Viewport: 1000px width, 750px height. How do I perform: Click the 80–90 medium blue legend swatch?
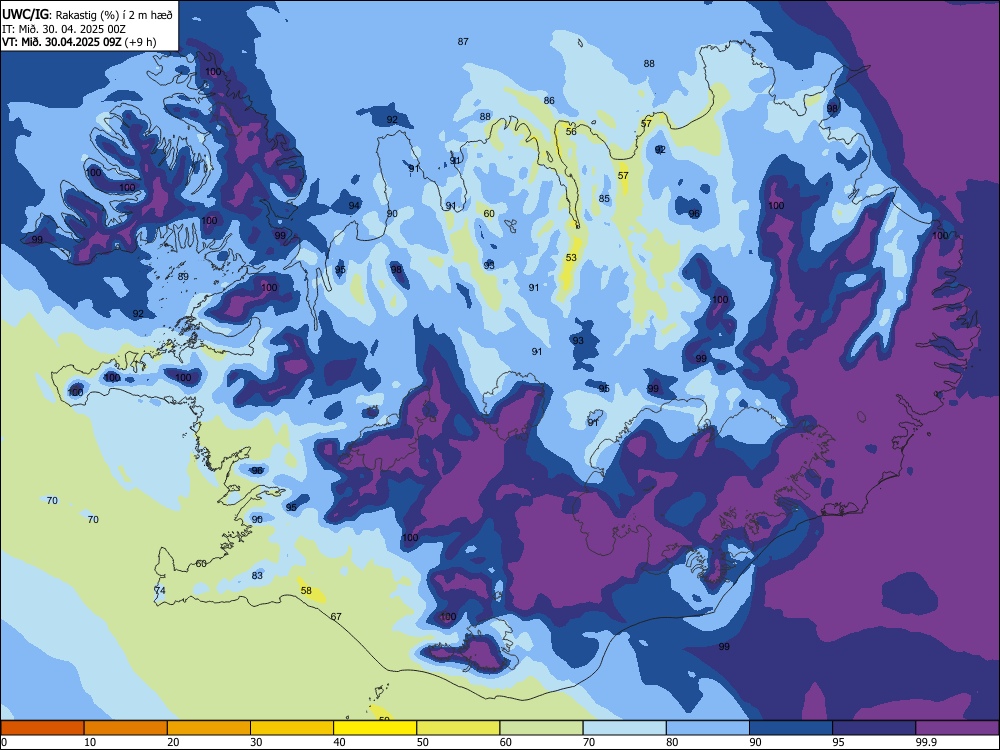(x=708, y=728)
